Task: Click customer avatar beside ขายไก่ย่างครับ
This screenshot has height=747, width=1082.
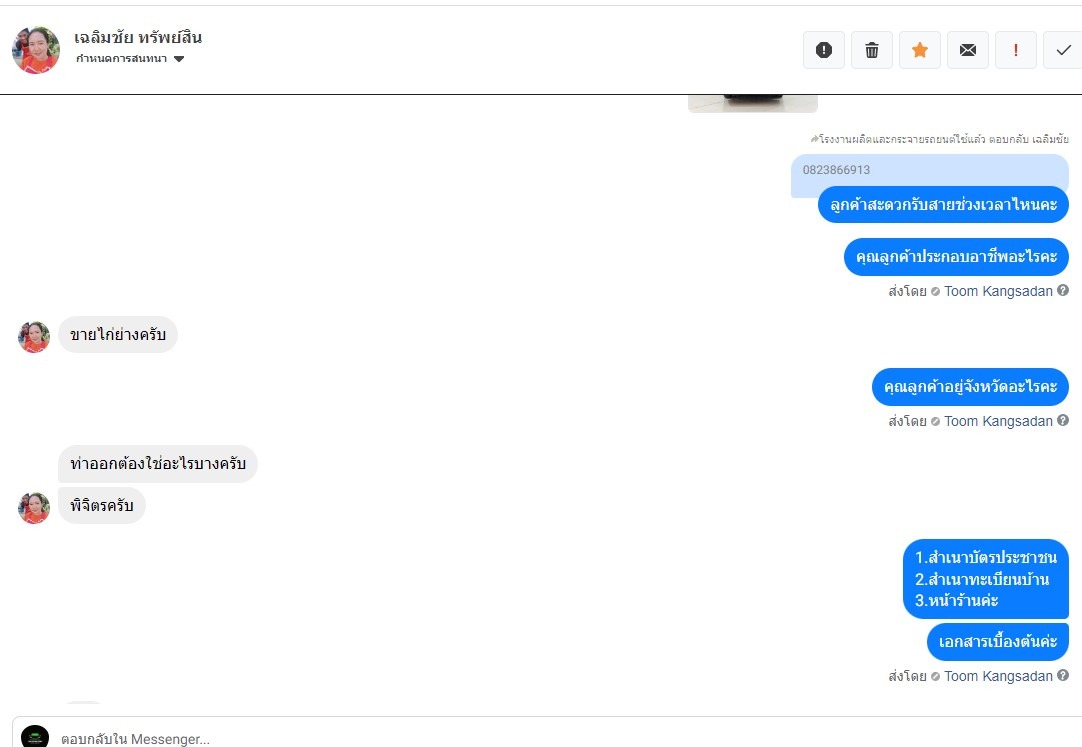Action: click(34, 337)
